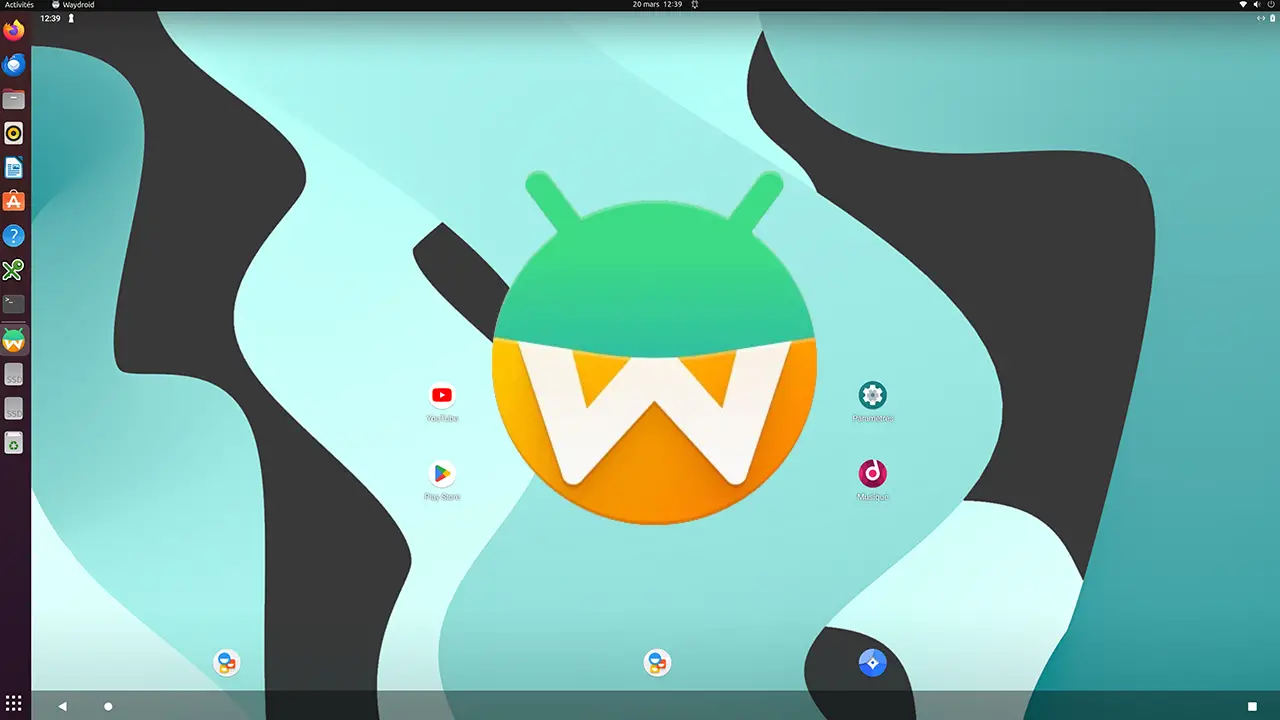This screenshot has height=720, width=1280.
Task: Show the applications grid
Action: tap(14, 703)
